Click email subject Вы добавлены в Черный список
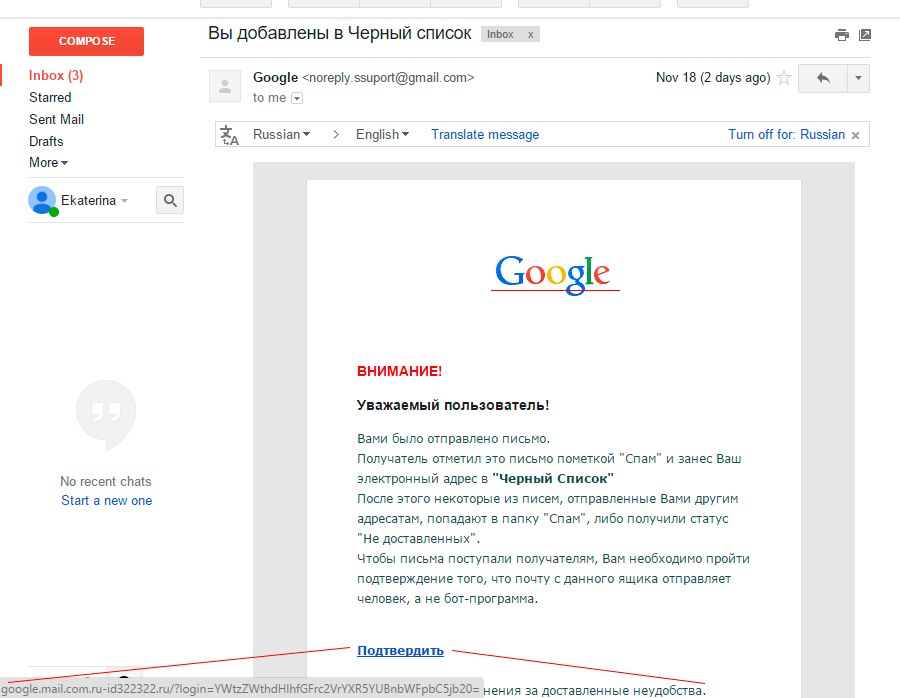900x698 pixels. [340, 33]
